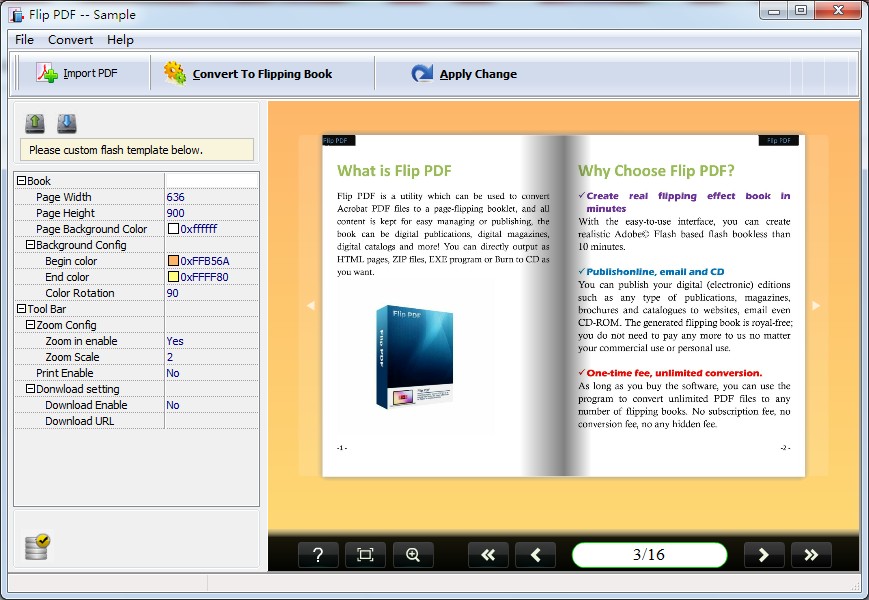Click the Begin color orange swatch
The height and width of the screenshot is (600, 869).
coord(173,260)
